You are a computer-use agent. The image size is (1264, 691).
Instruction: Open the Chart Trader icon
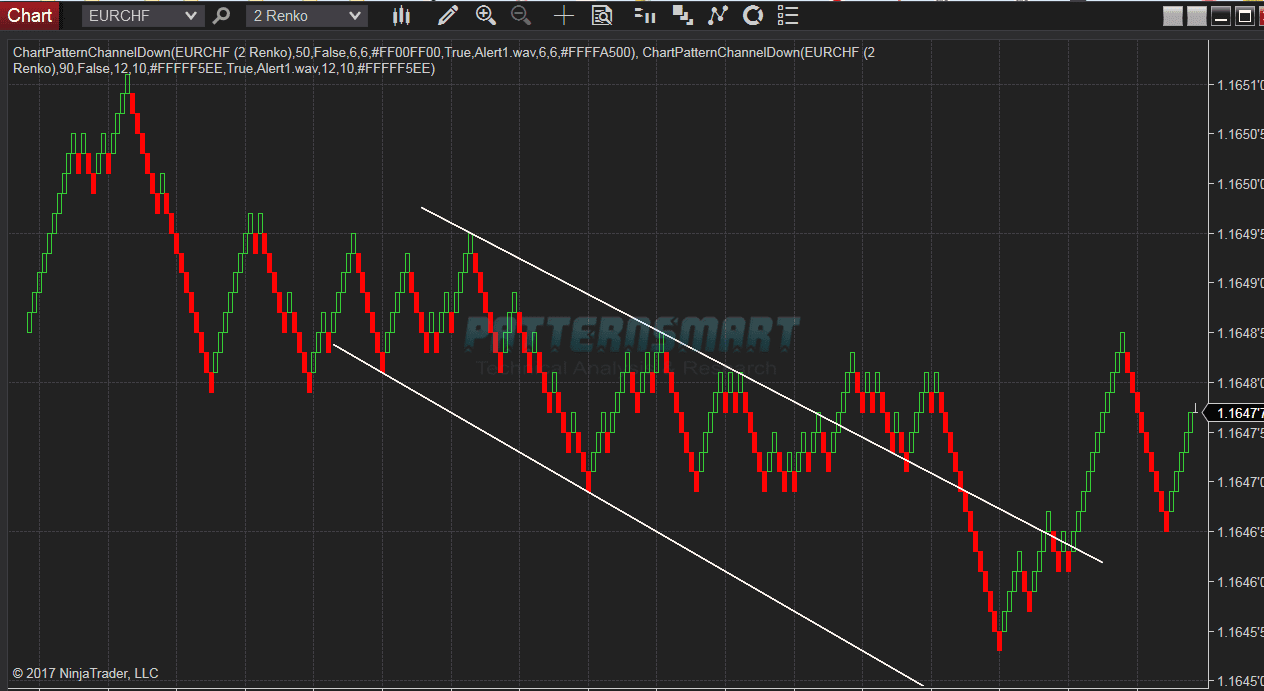(x=646, y=15)
